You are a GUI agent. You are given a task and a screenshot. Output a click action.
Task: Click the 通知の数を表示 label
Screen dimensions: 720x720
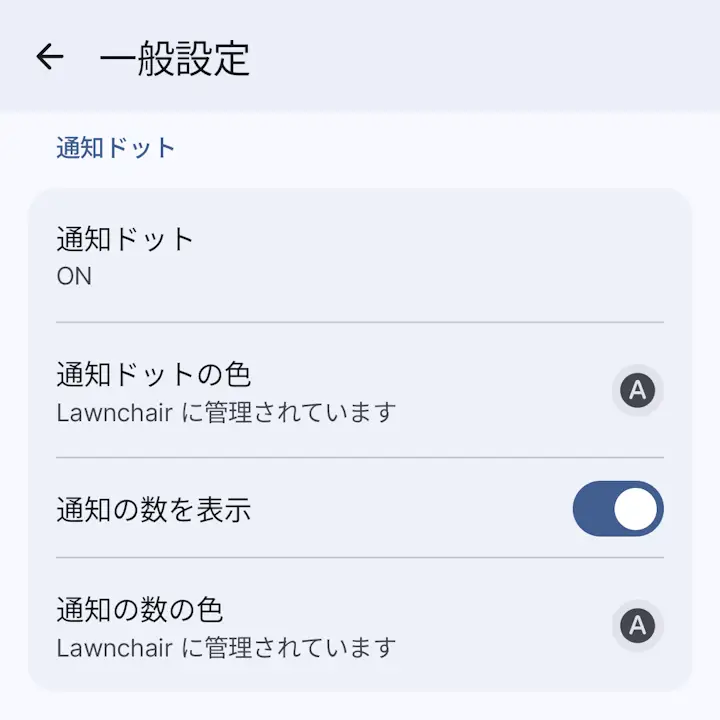coord(154,509)
